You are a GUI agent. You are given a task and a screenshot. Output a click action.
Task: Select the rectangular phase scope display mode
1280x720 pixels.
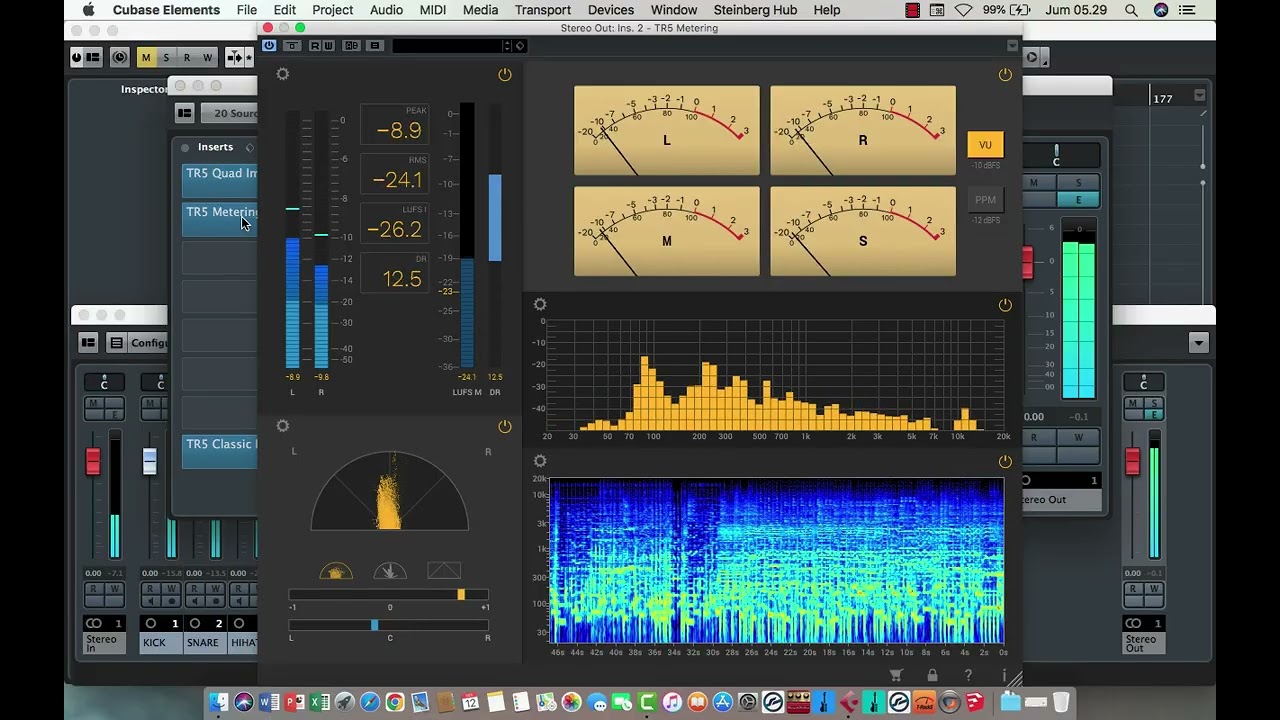pyautogui.click(x=444, y=571)
